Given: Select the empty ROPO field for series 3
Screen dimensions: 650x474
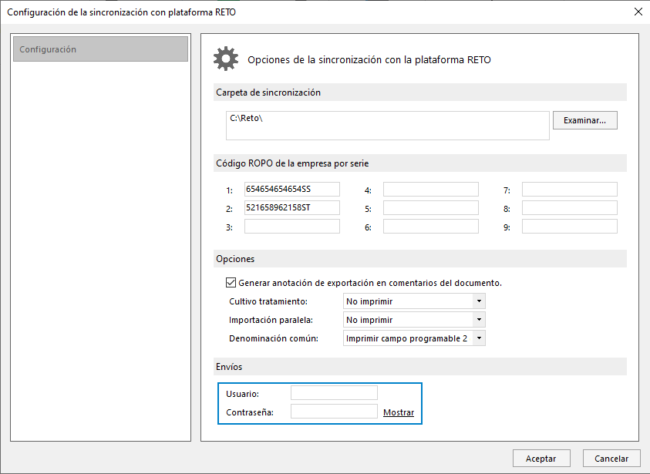Looking at the screenshot, I should (x=291, y=227).
